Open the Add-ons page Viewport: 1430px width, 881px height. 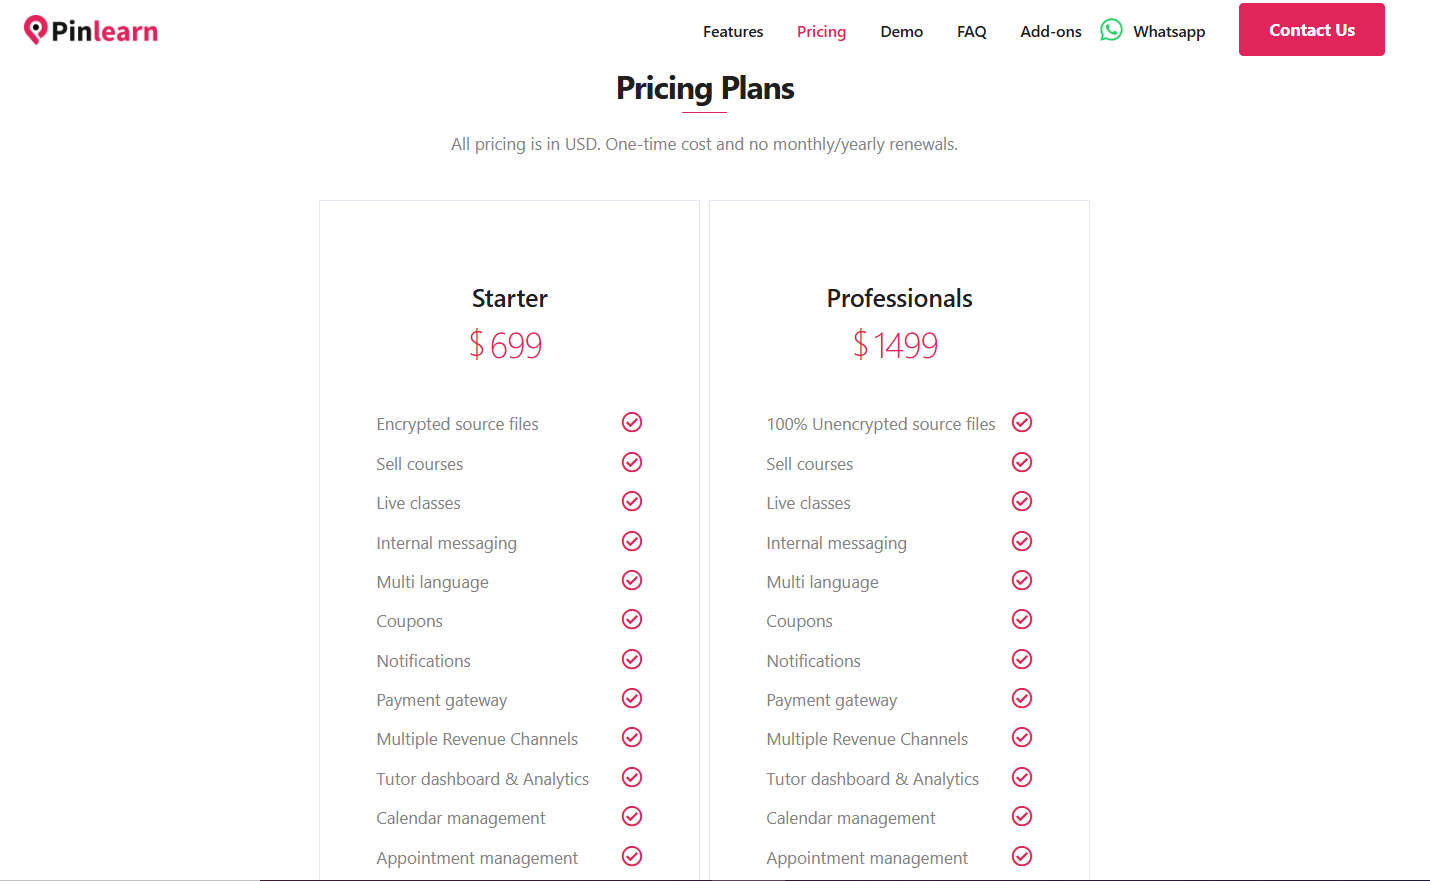(x=1050, y=31)
